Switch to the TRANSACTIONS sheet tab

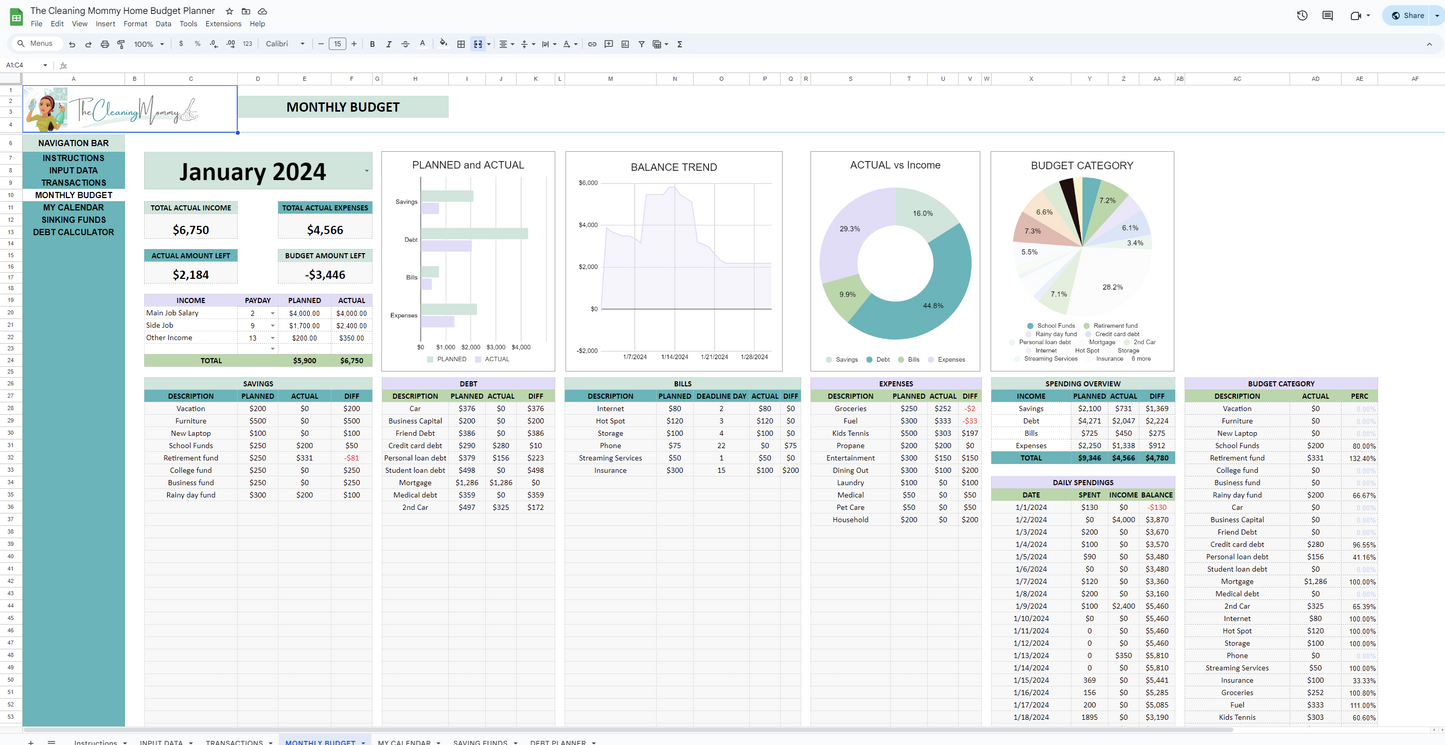click(233, 742)
